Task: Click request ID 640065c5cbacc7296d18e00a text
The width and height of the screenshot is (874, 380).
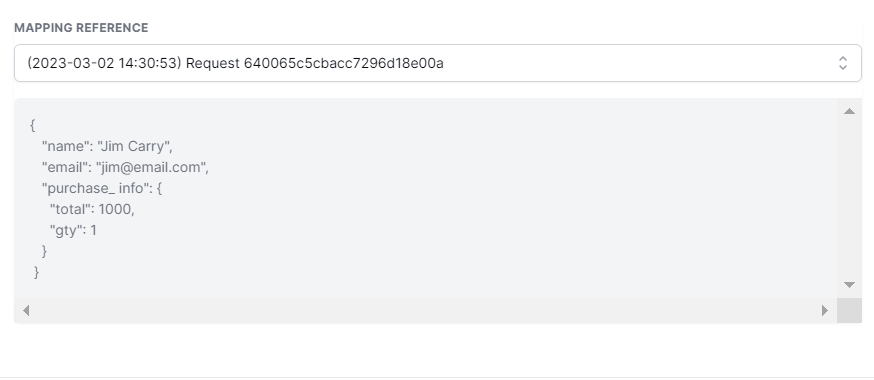Action: 343,64
